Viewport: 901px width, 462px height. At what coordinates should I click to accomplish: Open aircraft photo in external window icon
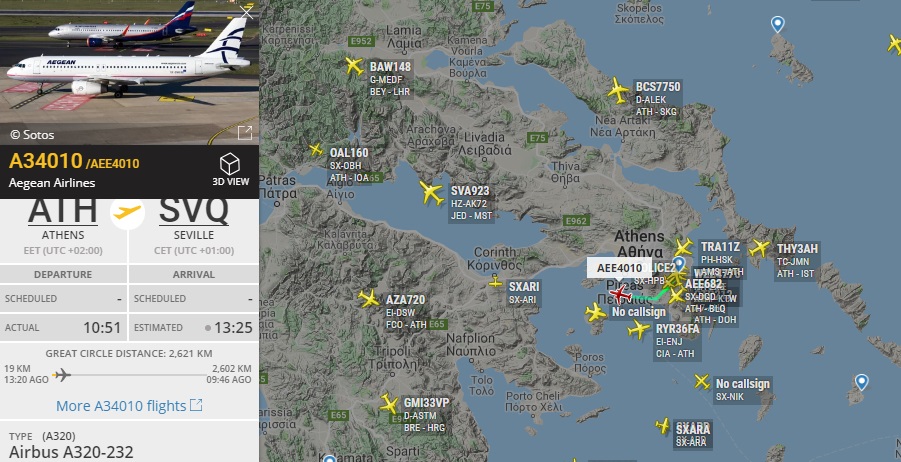tap(245, 133)
